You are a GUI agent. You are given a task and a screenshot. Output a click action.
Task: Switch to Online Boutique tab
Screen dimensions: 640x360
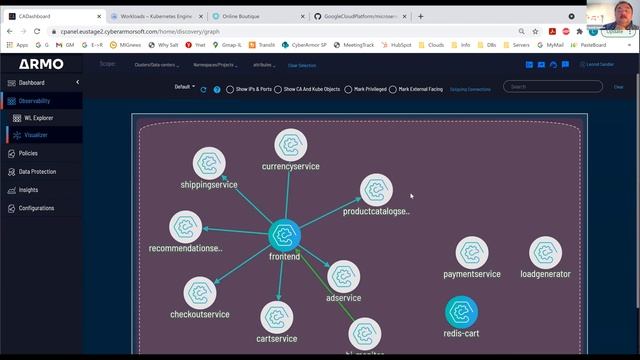click(x=258, y=16)
